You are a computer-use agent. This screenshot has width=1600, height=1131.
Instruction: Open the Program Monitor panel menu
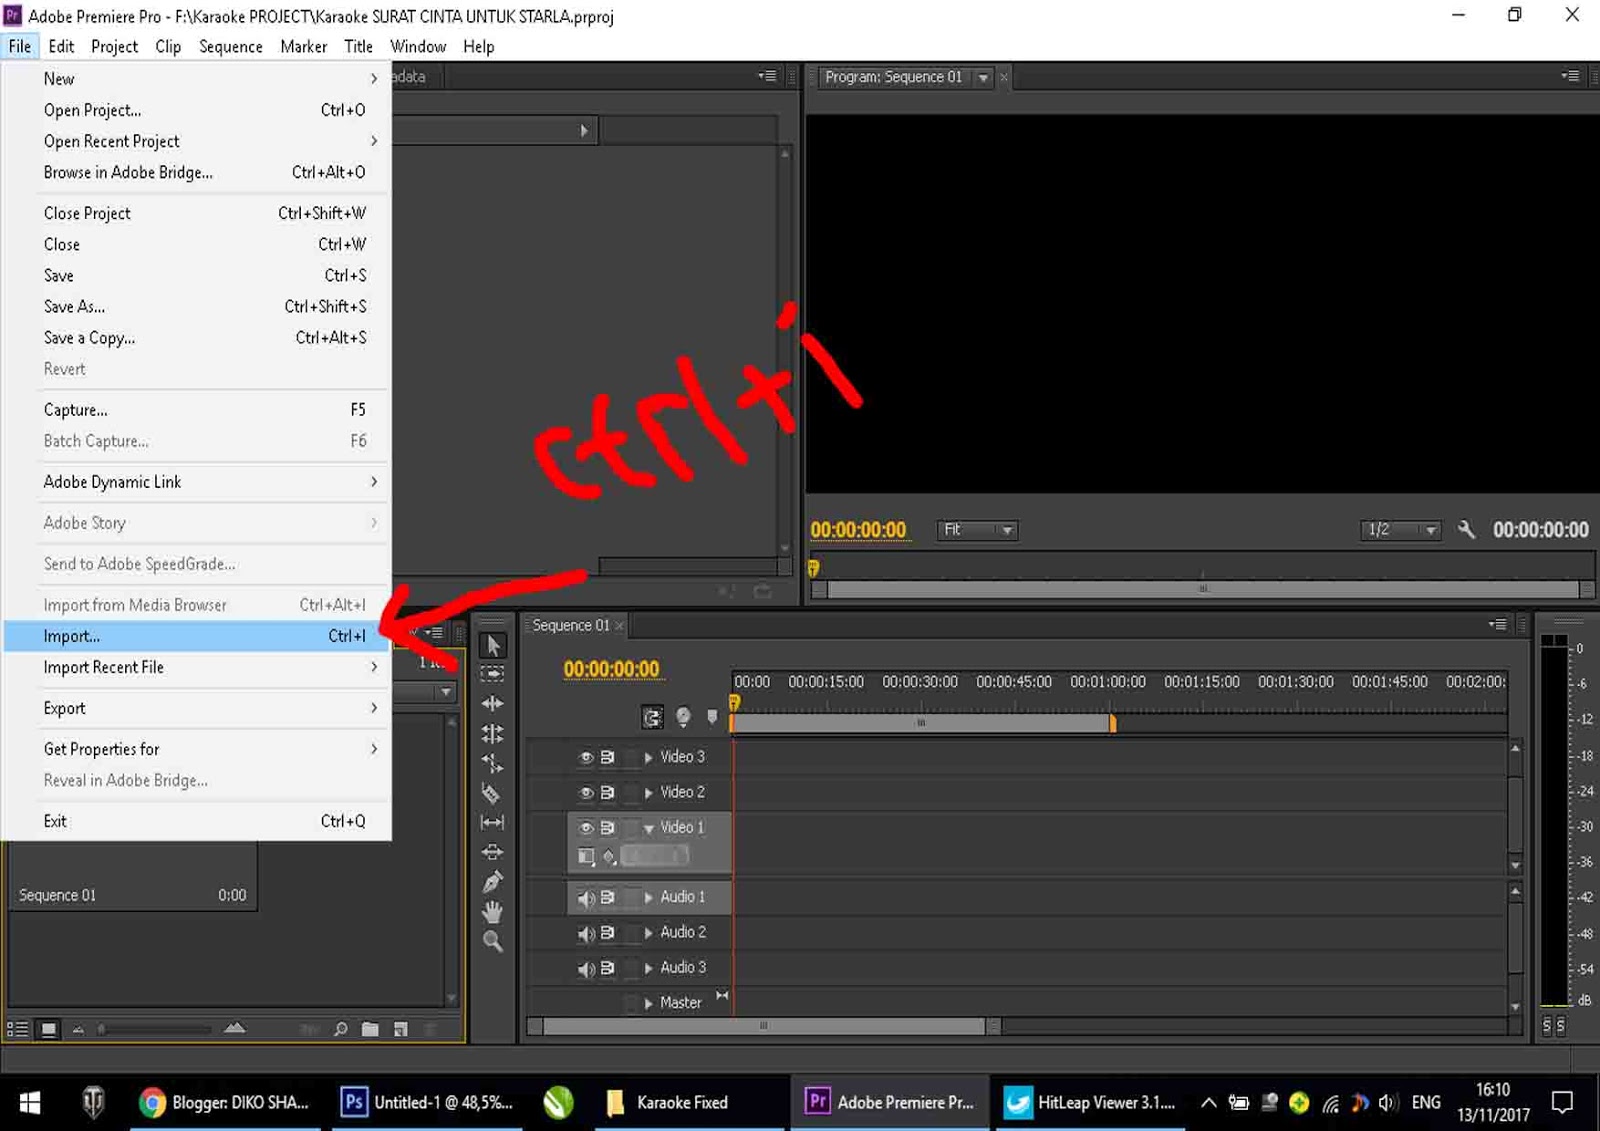1570,76
